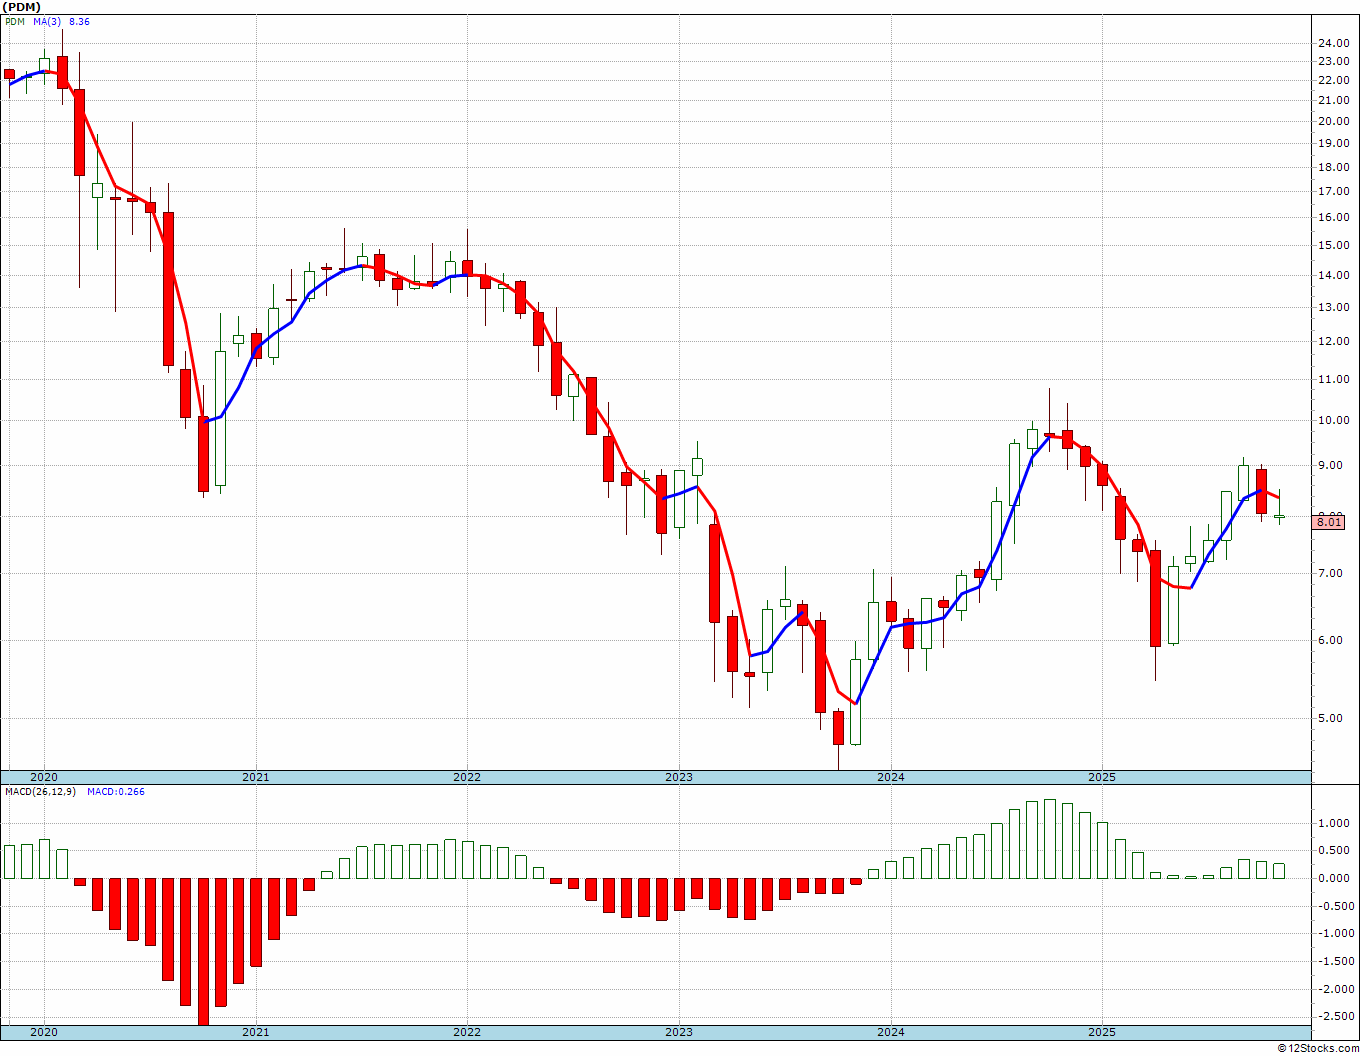Click 2022 on the MACD panel time axis
1360x1056 pixels.
coord(466,1032)
